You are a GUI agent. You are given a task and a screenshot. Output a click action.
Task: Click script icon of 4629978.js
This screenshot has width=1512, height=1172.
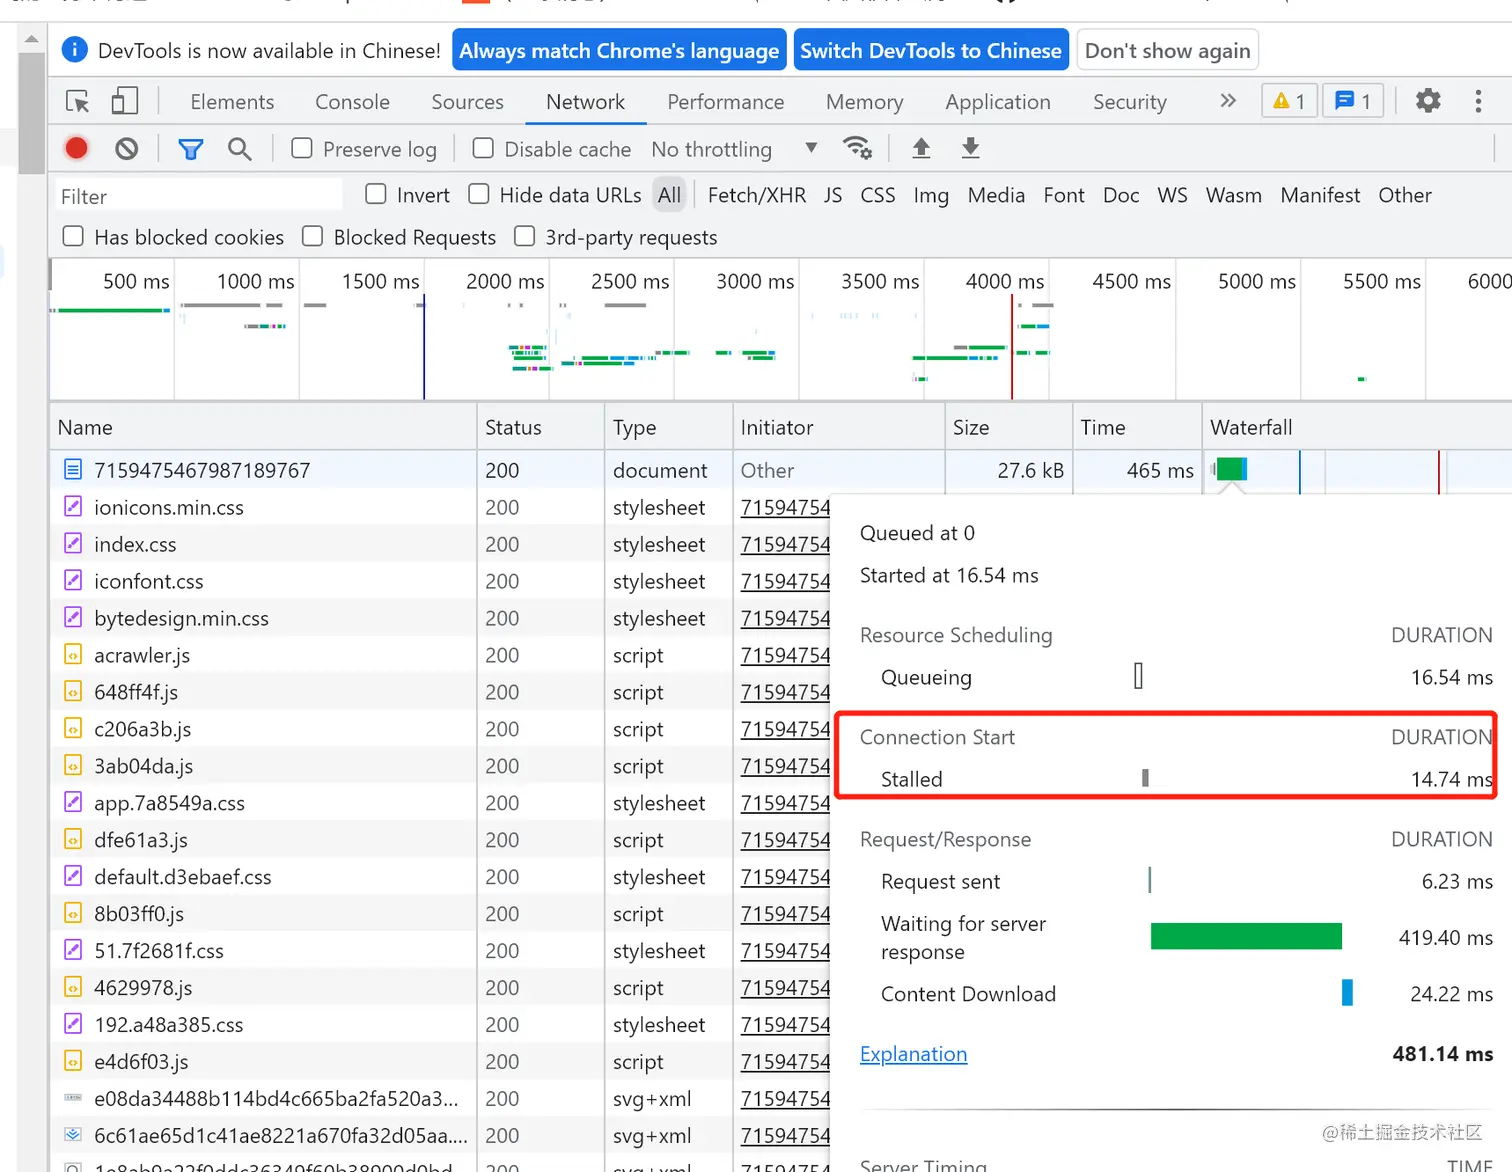[73, 987]
